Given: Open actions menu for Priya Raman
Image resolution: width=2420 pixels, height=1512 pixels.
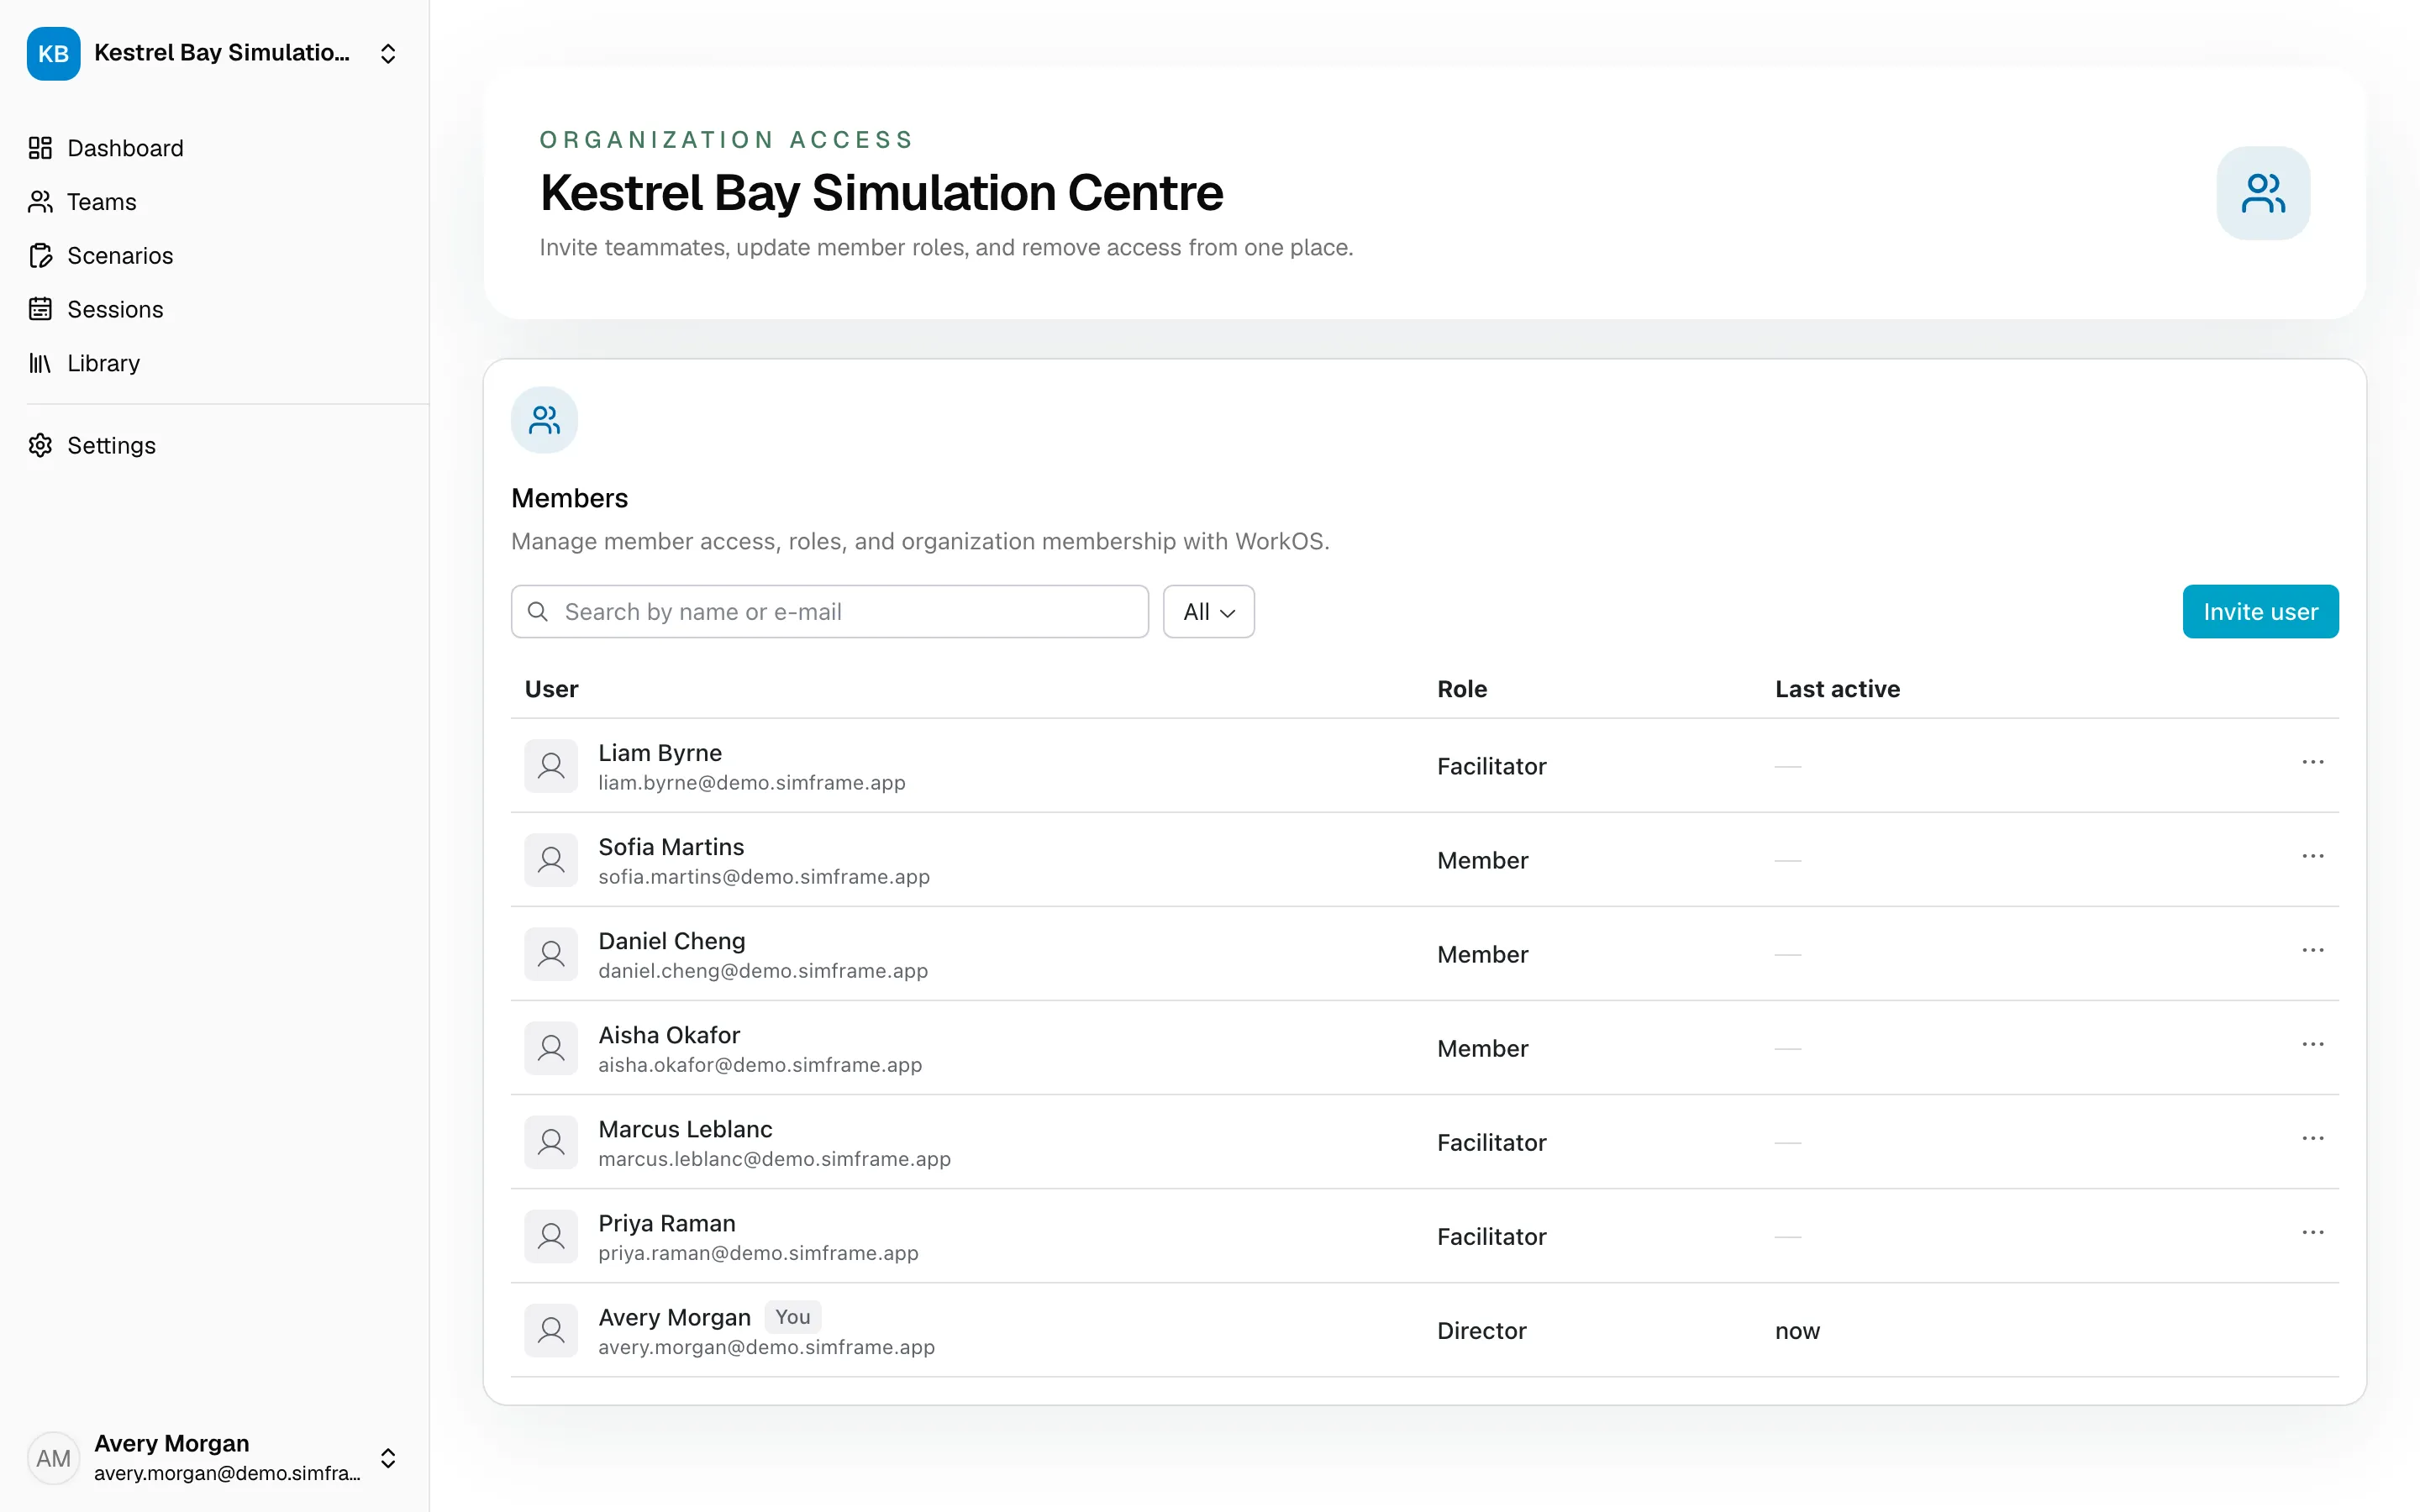Looking at the screenshot, I should pos(2313,1232).
